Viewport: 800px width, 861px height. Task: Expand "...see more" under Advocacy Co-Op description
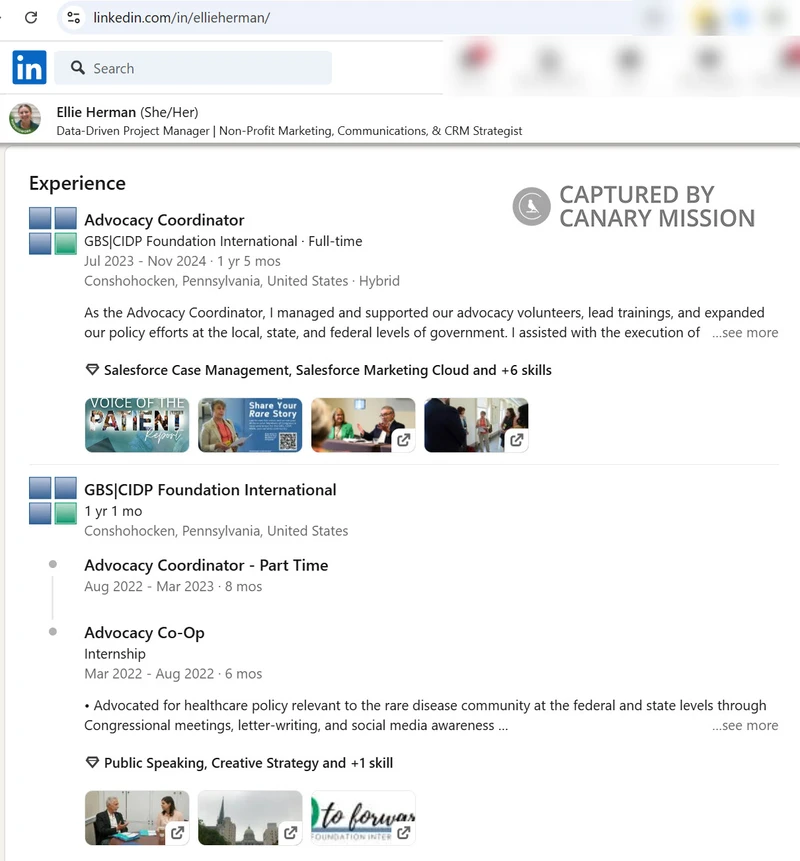pyautogui.click(x=745, y=725)
